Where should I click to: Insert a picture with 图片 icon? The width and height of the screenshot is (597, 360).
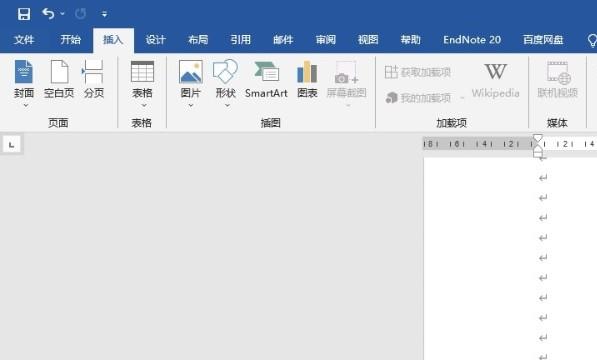coord(191,72)
